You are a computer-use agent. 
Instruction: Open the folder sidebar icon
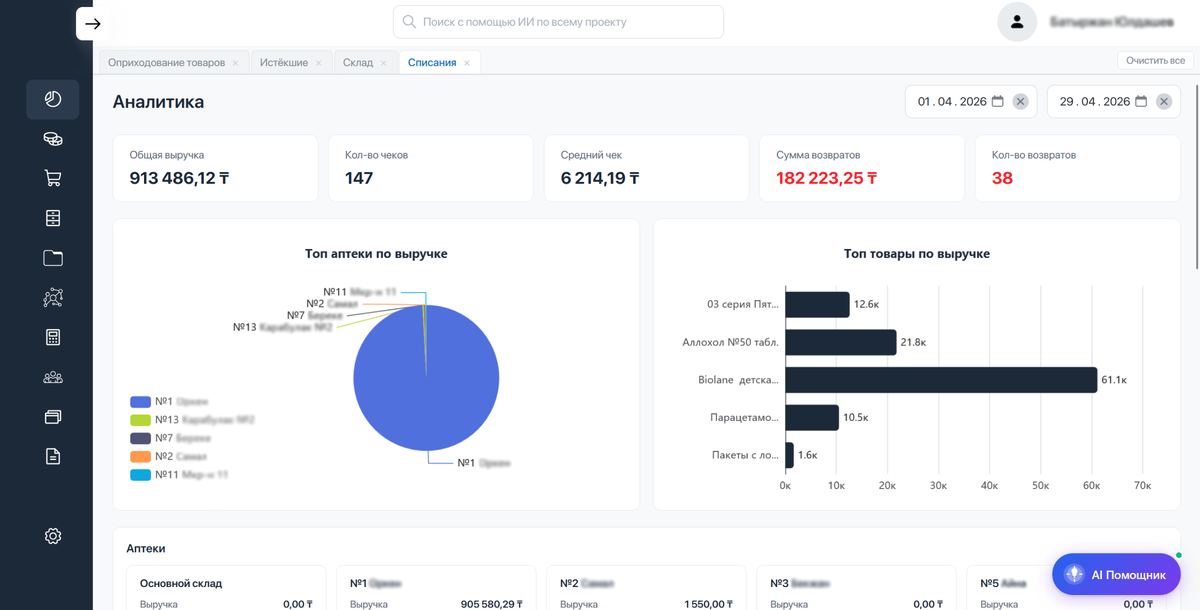[x=53, y=258]
